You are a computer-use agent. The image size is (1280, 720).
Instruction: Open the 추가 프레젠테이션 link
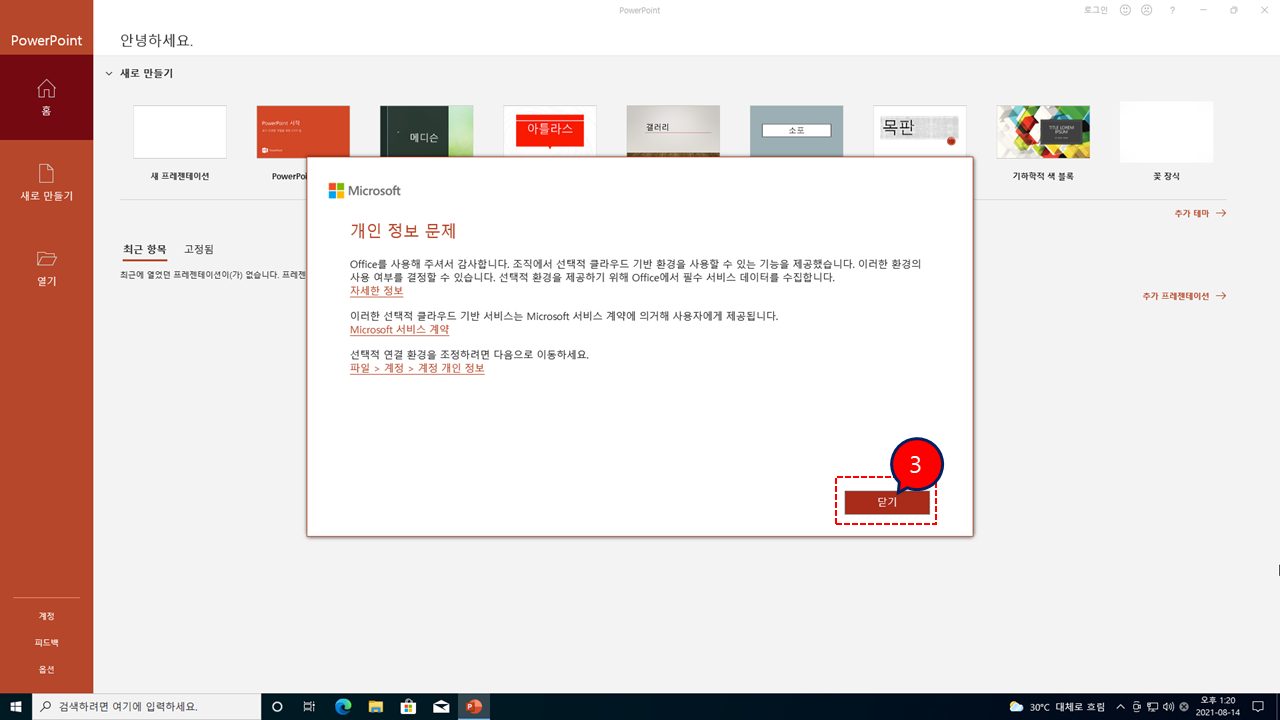[x=1184, y=296]
